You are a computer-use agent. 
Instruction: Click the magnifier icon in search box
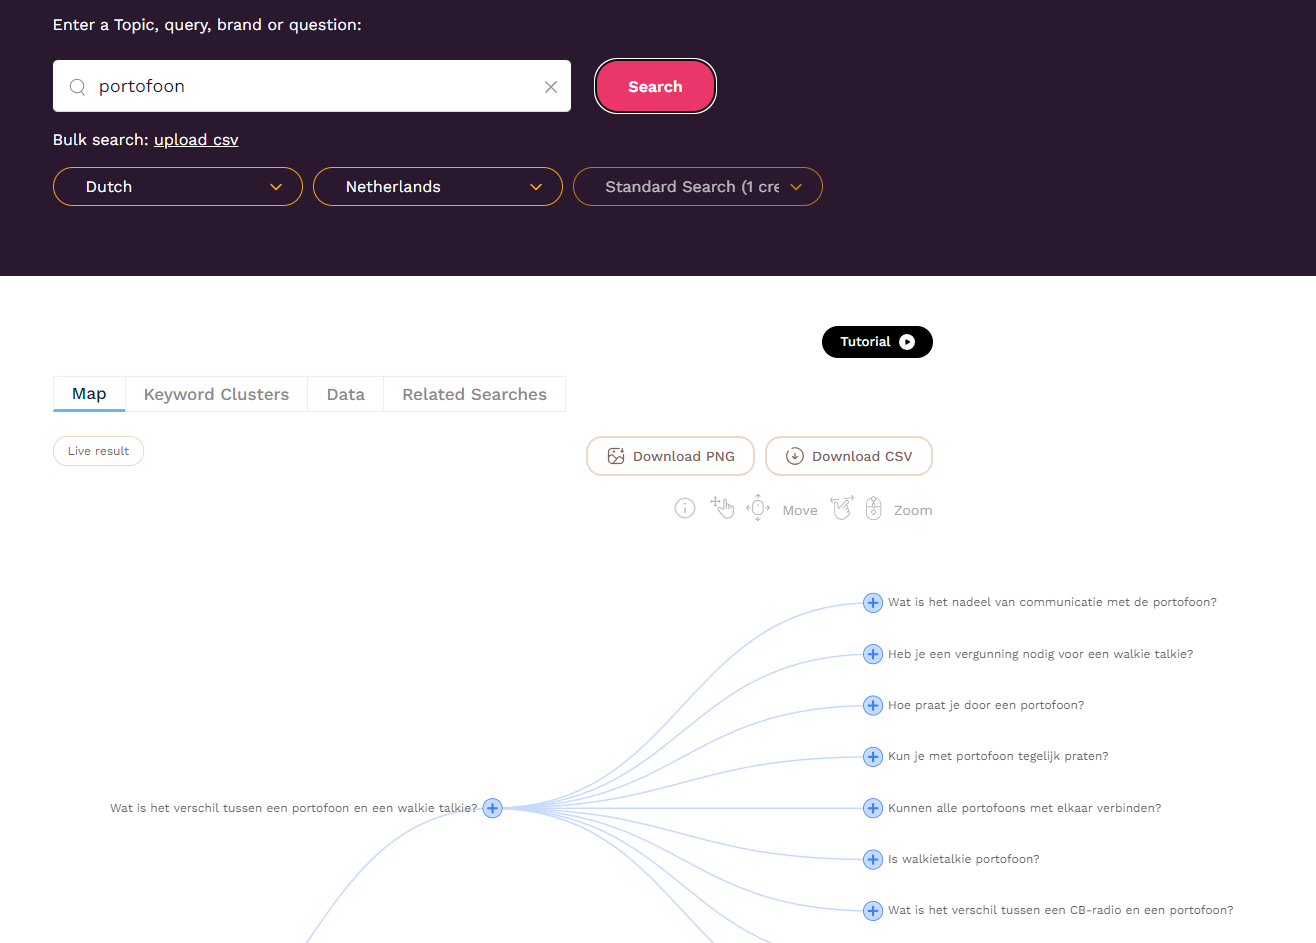point(77,87)
